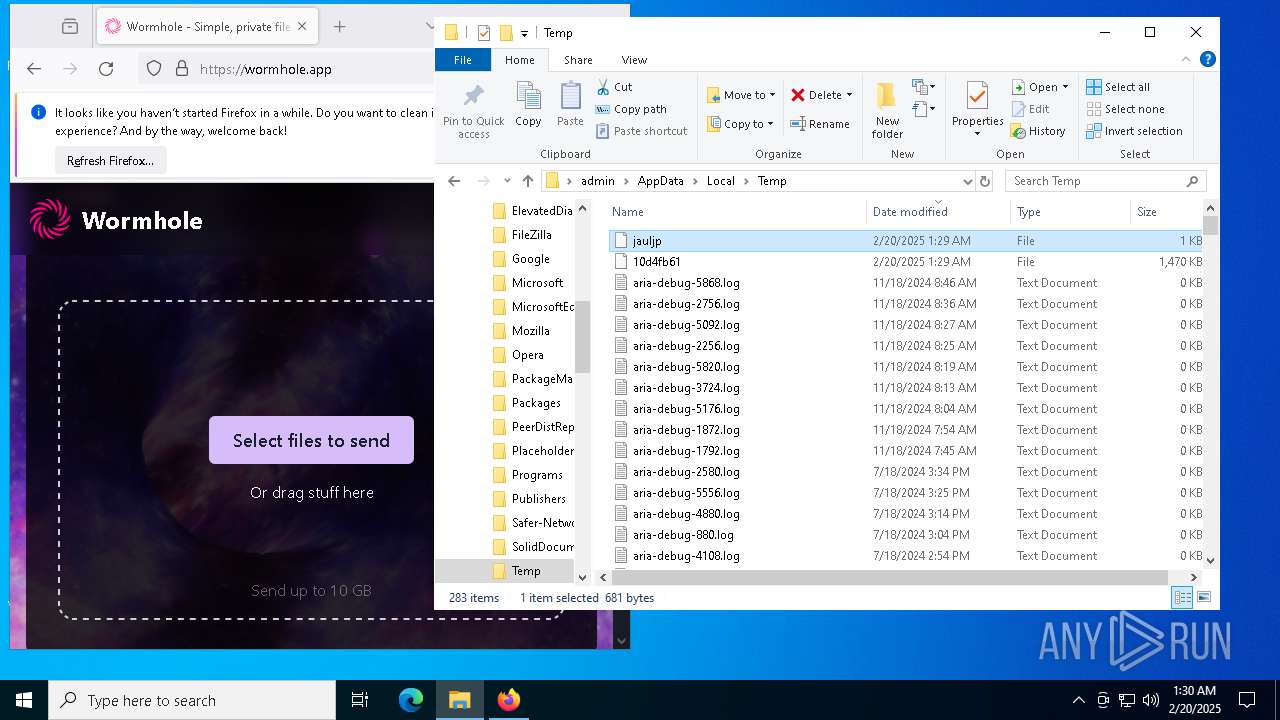Switch to details view layout icon
Screen dimensions: 1280x720
[1182, 597]
